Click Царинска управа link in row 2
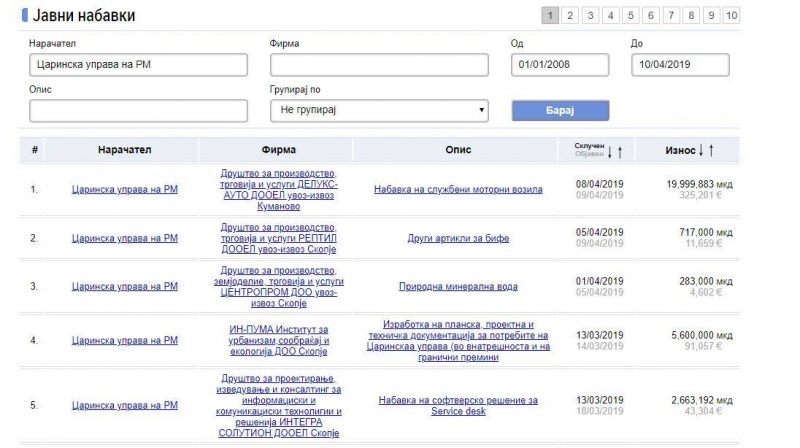 point(124,238)
